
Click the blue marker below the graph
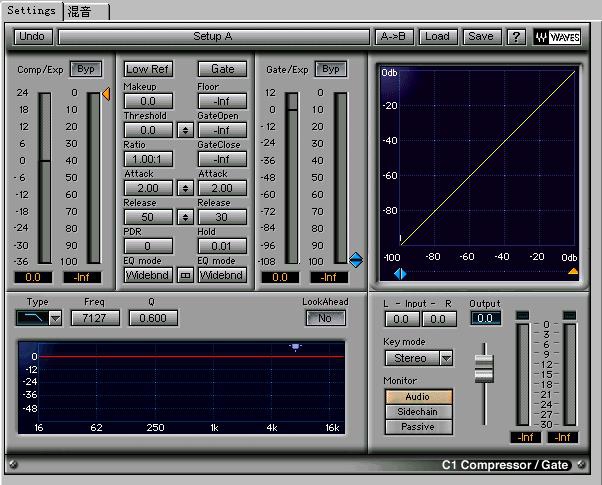(x=400, y=274)
